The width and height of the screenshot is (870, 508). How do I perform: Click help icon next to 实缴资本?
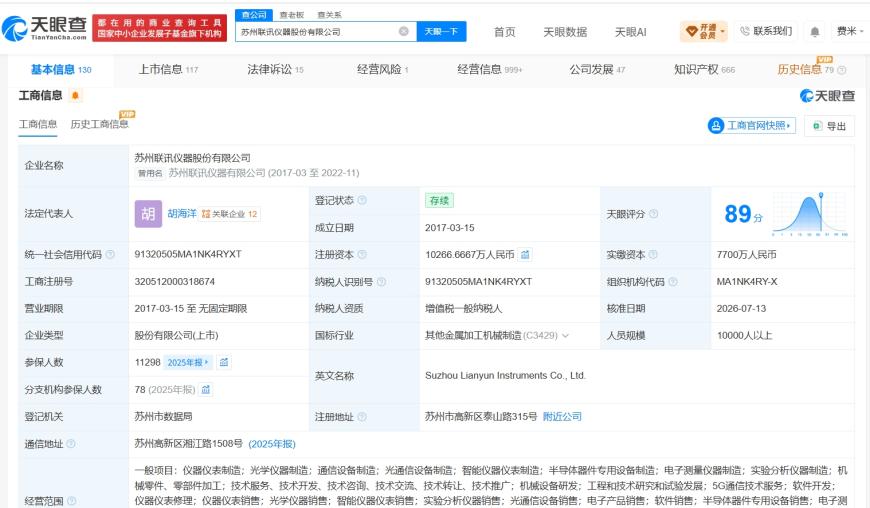[x=653, y=255]
